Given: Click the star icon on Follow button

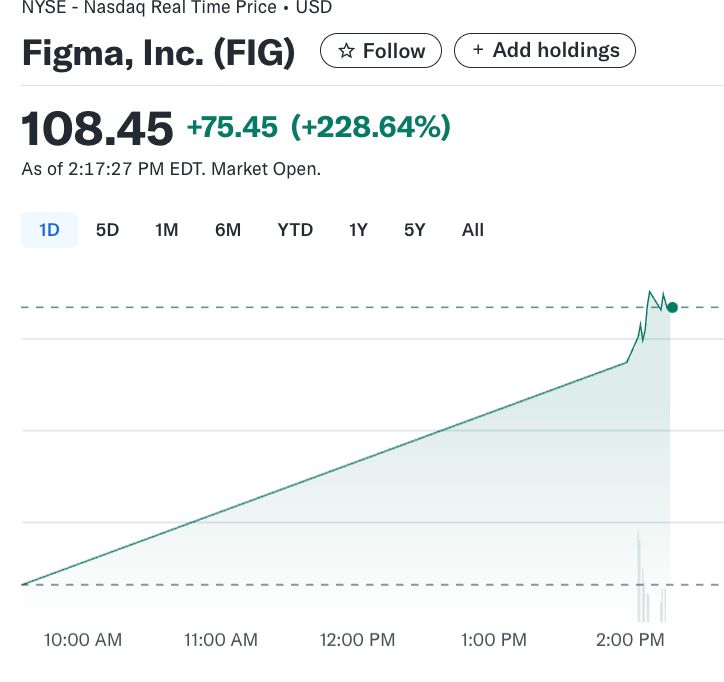Looking at the screenshot, I should [346, 51].
